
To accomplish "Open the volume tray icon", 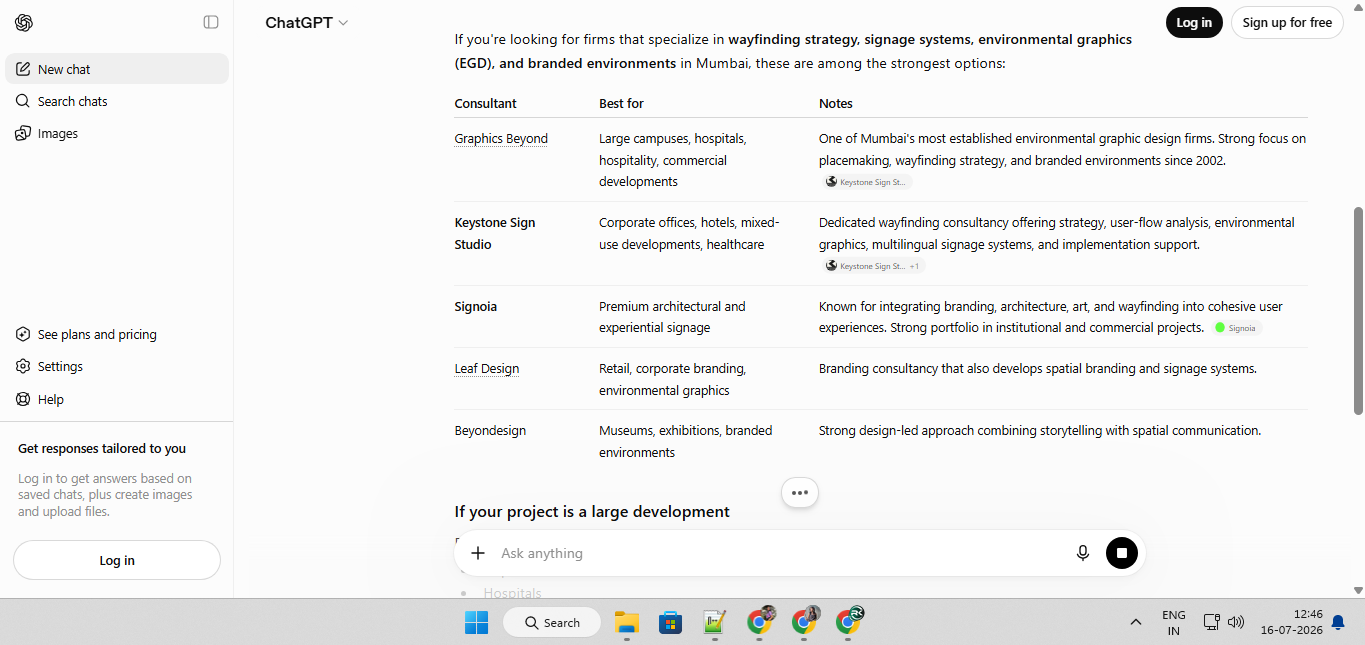I will pos(1236,622).
